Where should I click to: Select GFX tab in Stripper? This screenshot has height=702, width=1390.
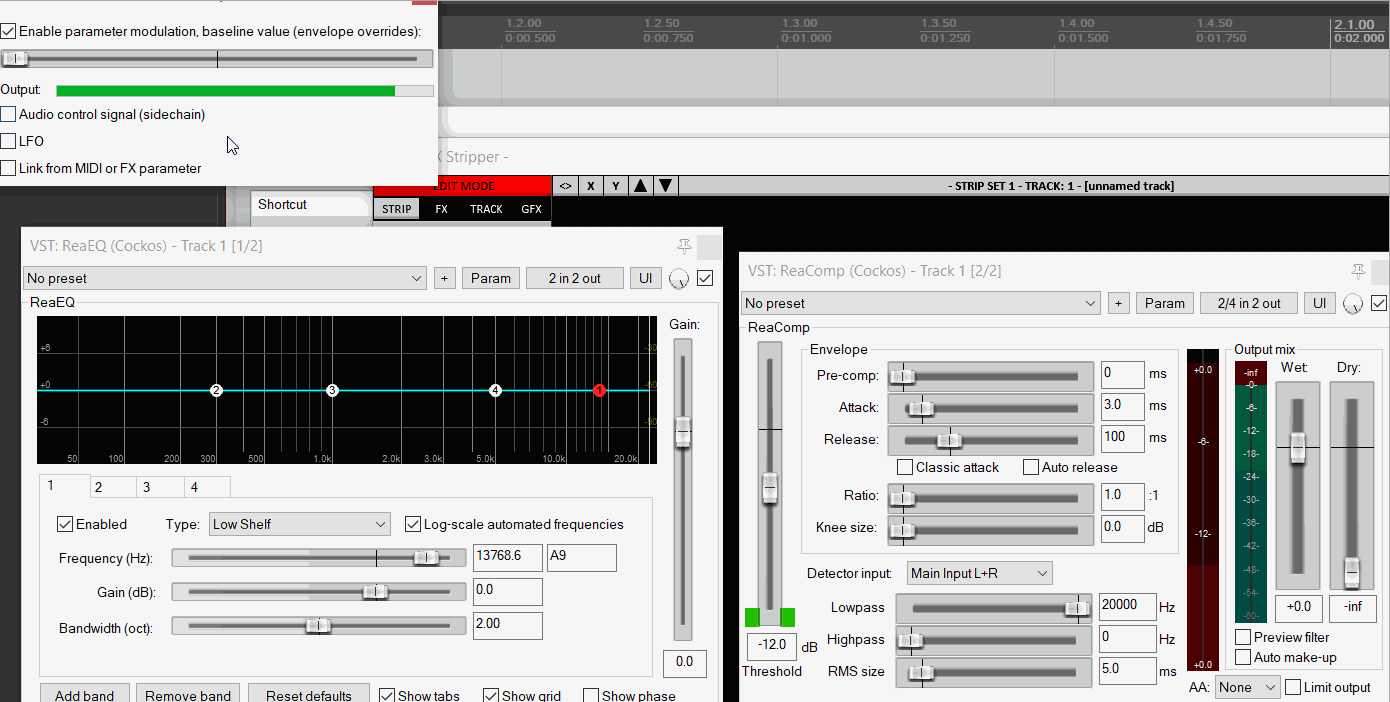(x=531, y=209)
